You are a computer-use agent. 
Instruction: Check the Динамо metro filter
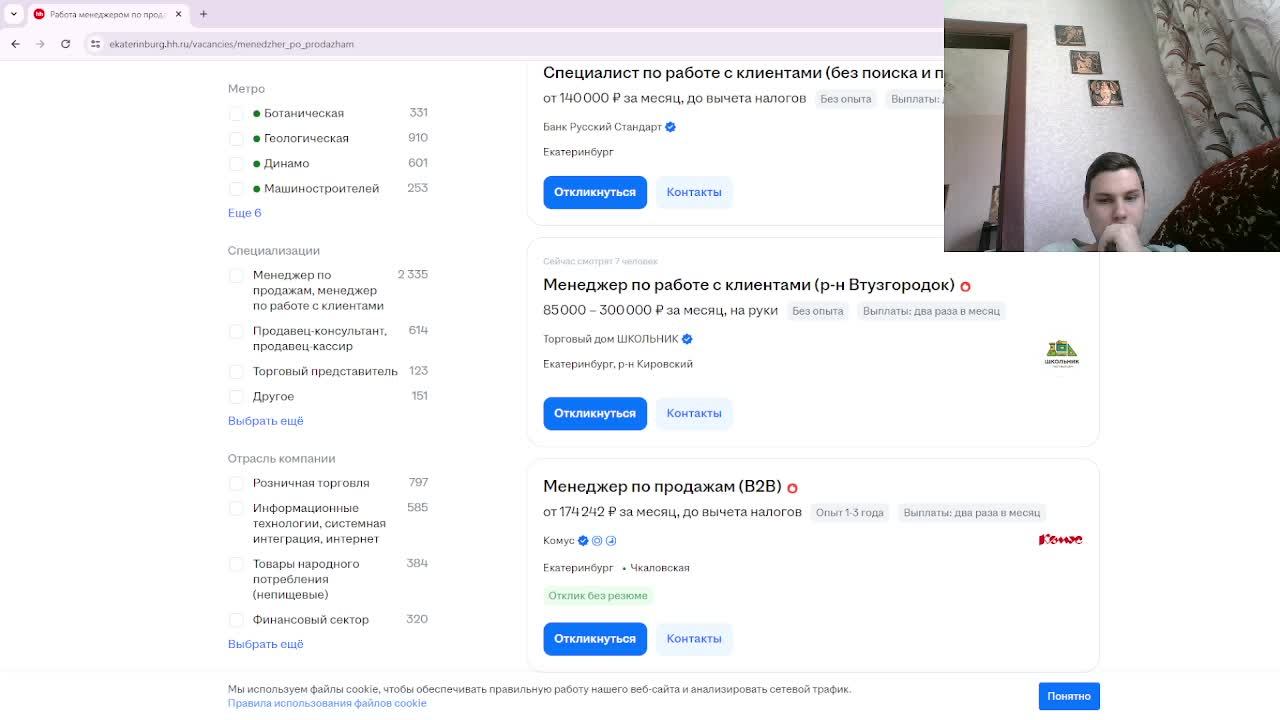point(236,164)
